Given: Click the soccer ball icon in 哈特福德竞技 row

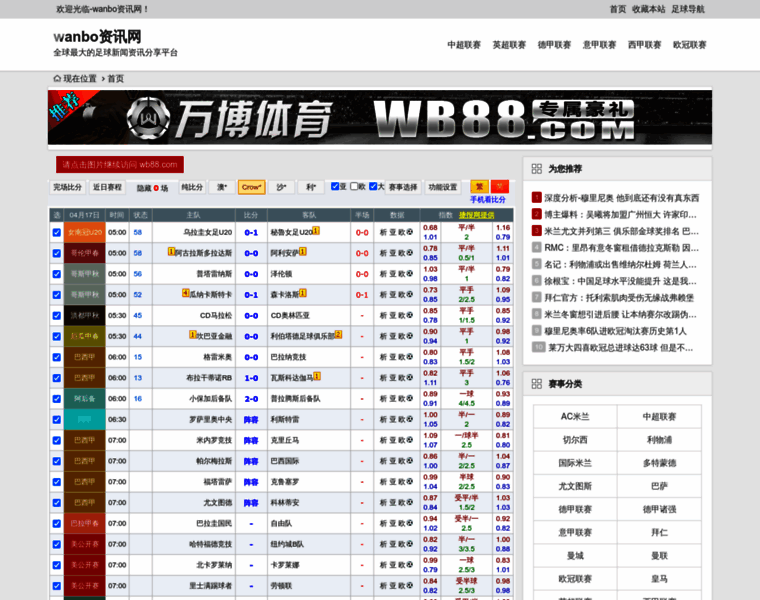Looking at the screenshot, I should click(410, 544).
